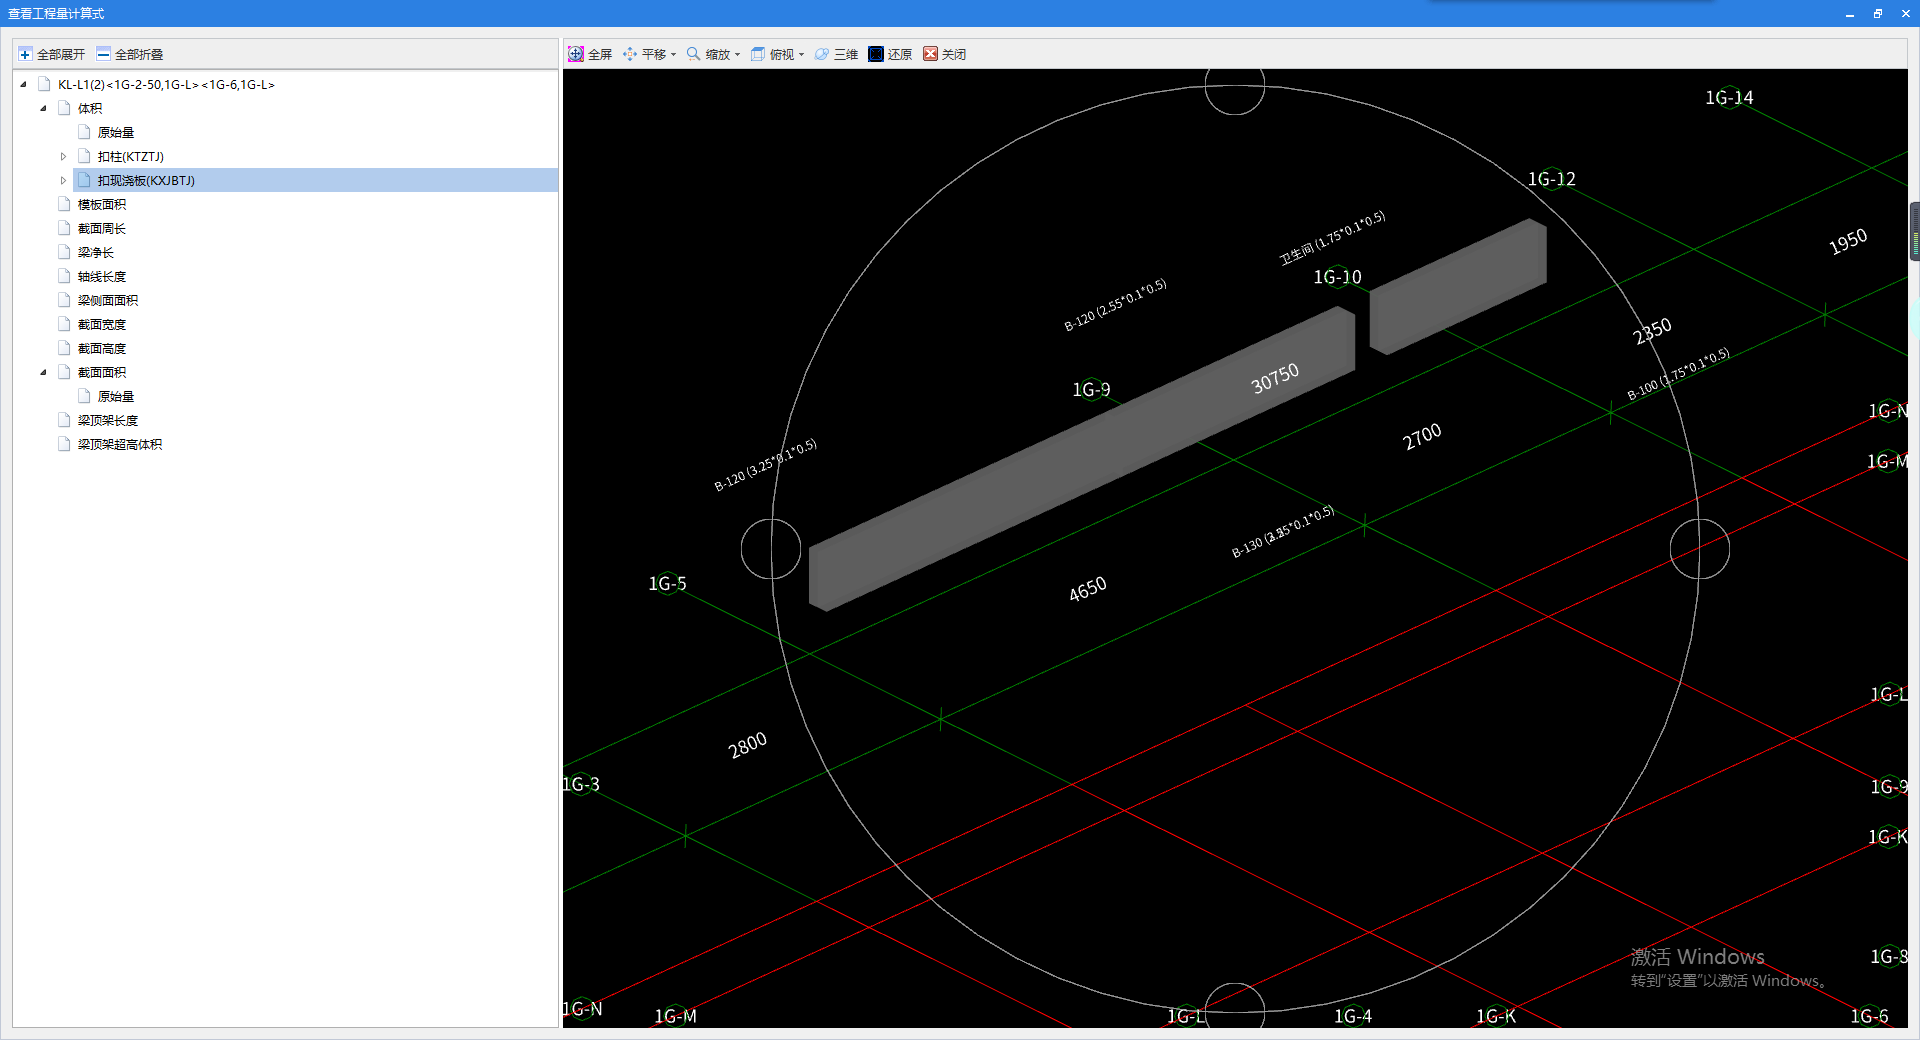Select the 截面周长 tree item
Screen dimensions: 1920x1040
[102, 228]
